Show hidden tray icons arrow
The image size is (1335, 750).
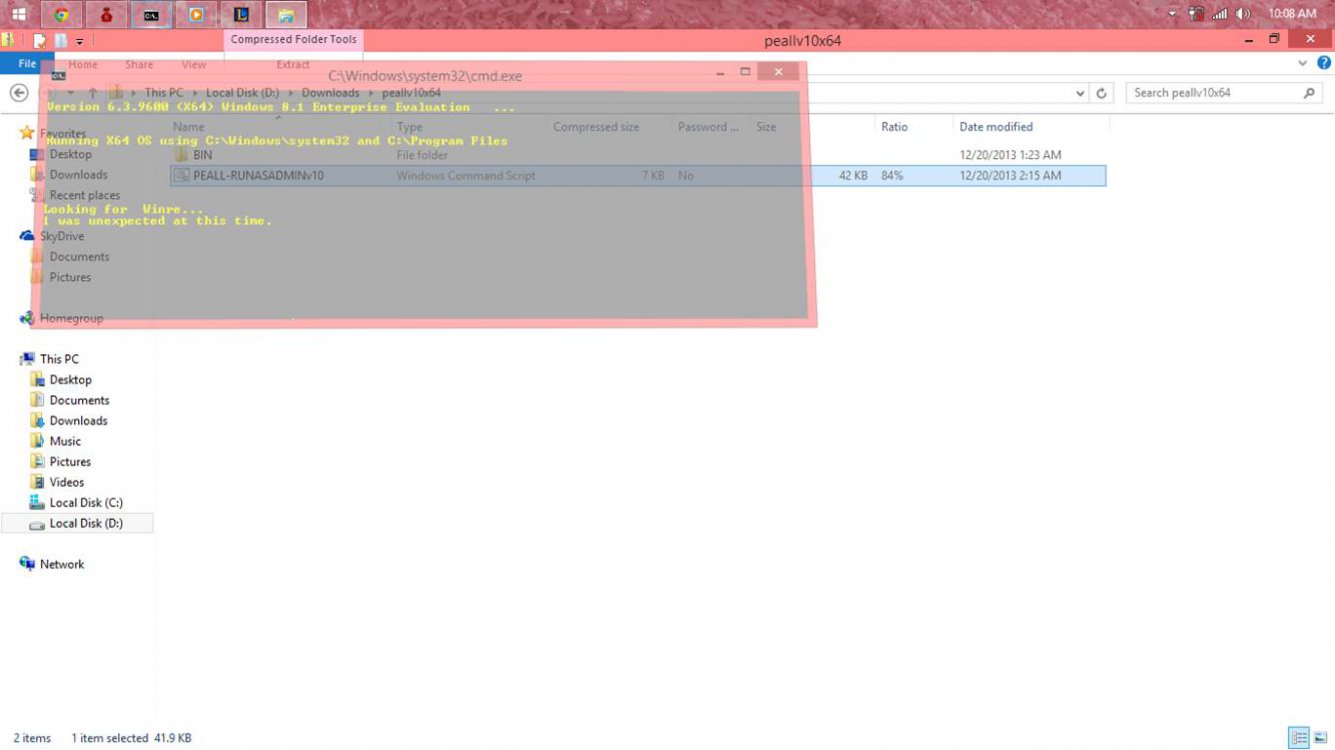(x=1173, y=14)
